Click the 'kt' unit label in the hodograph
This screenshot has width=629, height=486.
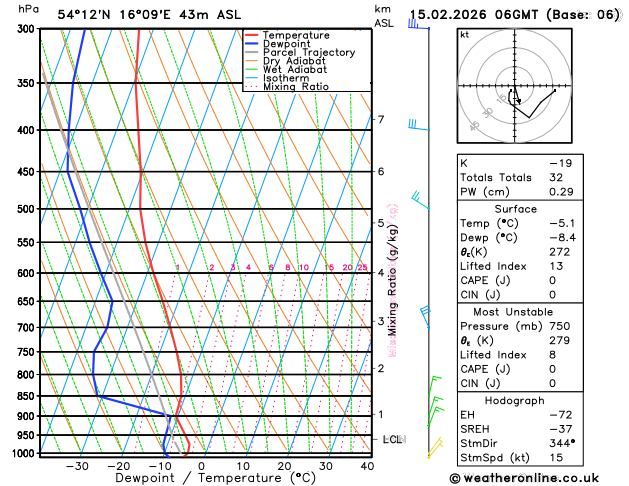tap(465, 35)
